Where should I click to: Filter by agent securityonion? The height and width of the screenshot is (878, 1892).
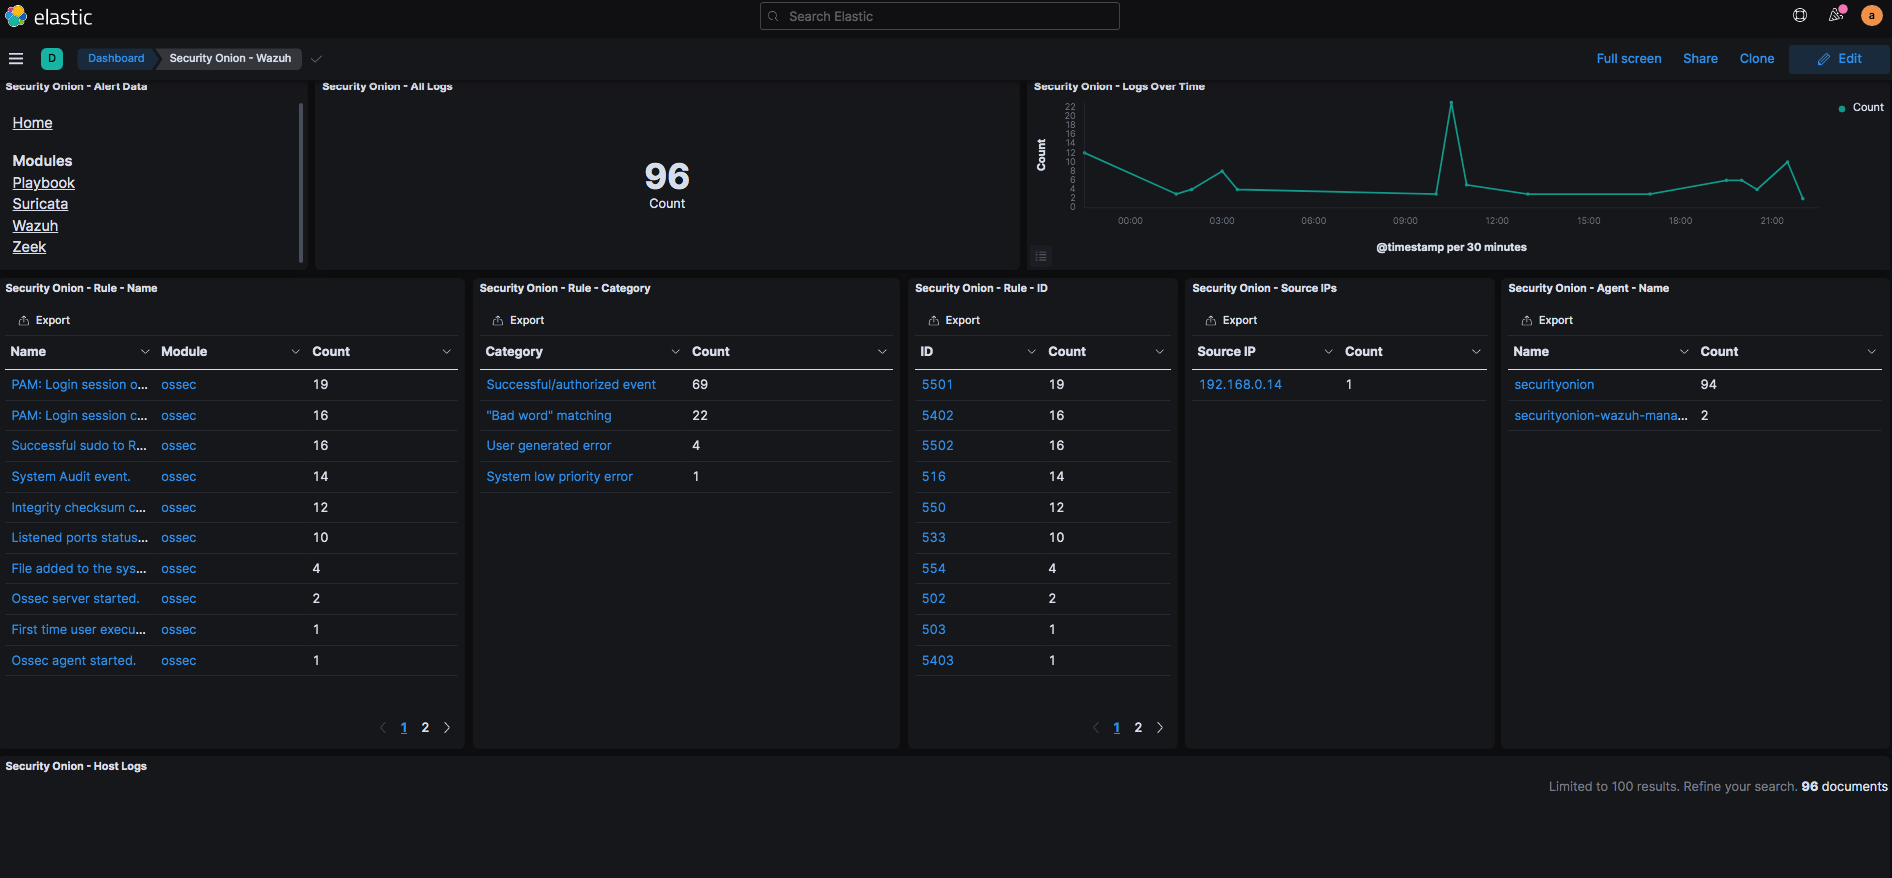point(1554,384)
